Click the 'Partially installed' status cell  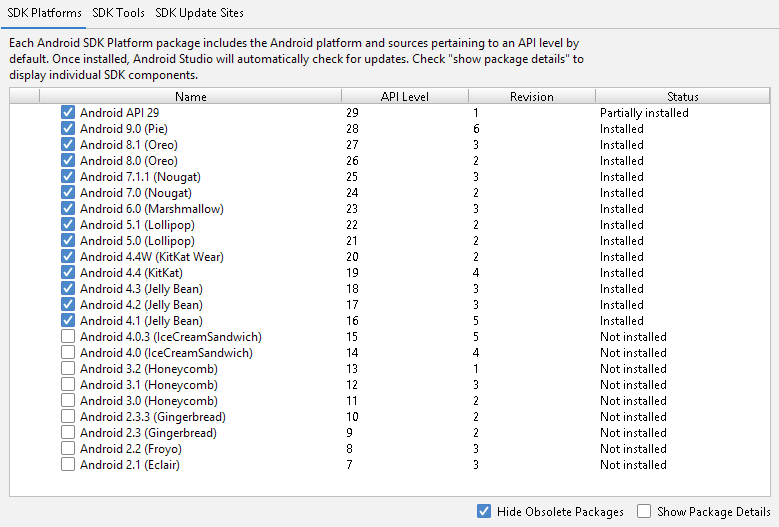[644, 113]
